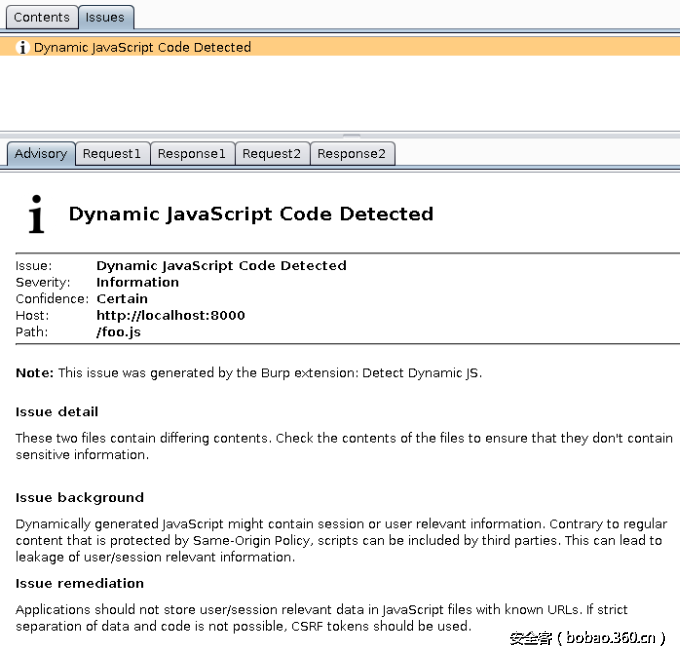680x656 pixels.
Task: Click the Issue remediation heading
Action: tap(80, 584)
